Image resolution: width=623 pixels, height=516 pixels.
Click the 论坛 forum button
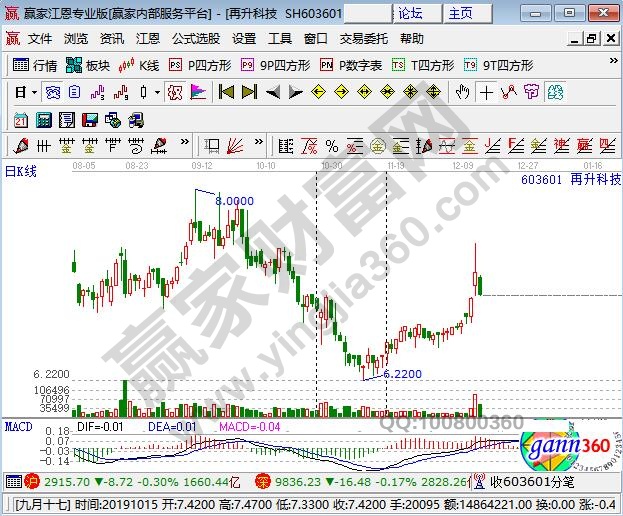(x=411, y=13)
